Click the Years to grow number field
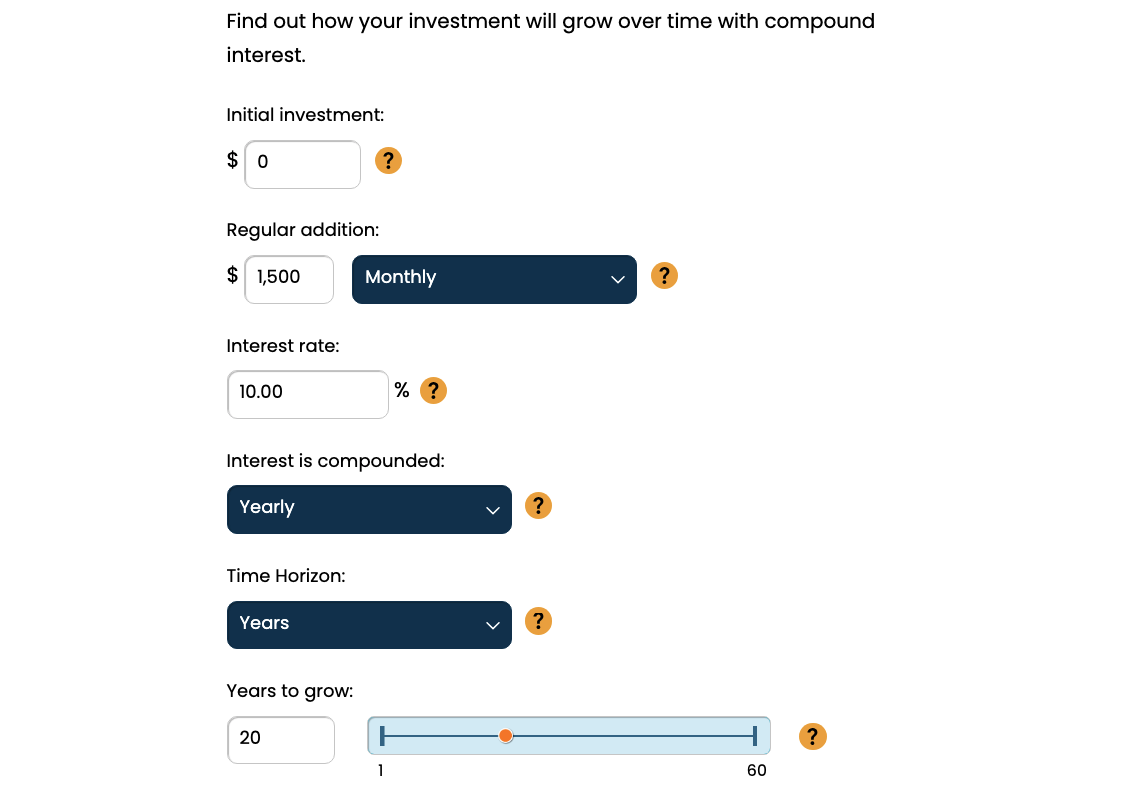 [x=280, y=740]
